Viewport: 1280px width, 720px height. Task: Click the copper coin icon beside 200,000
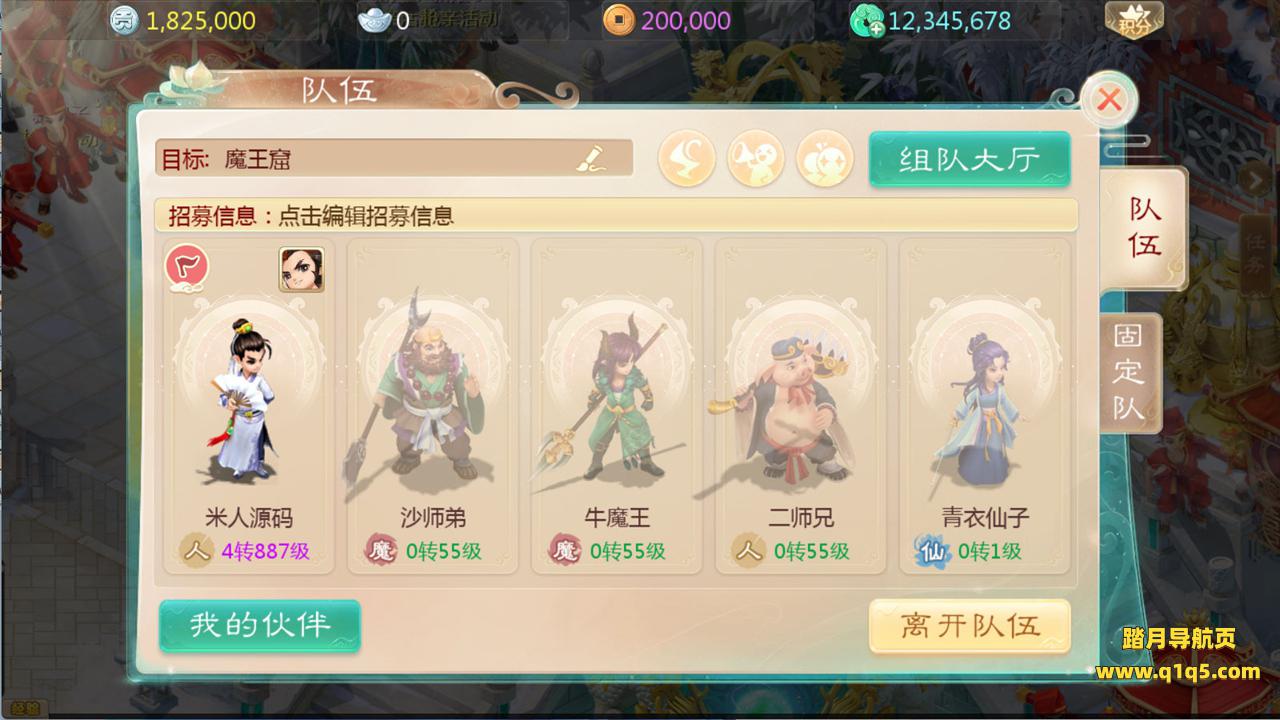coord(618,20)
